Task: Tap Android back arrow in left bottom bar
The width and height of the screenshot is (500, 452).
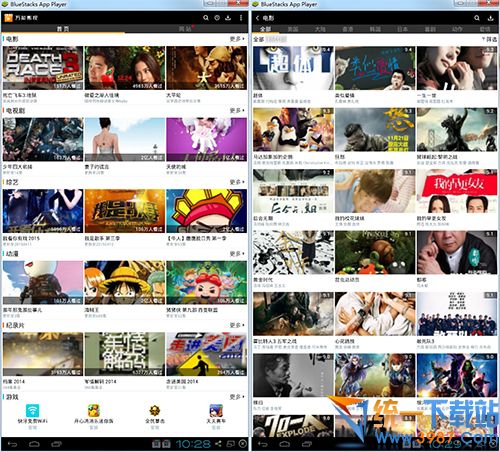Action: point(12,444)
